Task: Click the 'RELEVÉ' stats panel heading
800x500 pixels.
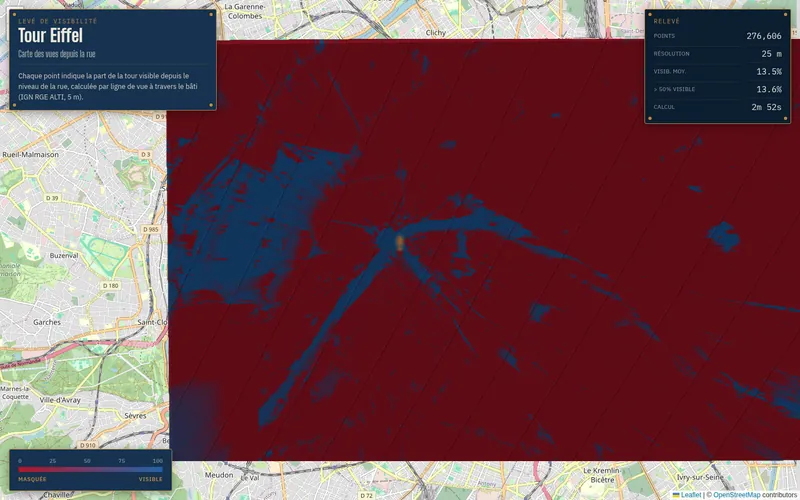Action: [x=667, y=21]
